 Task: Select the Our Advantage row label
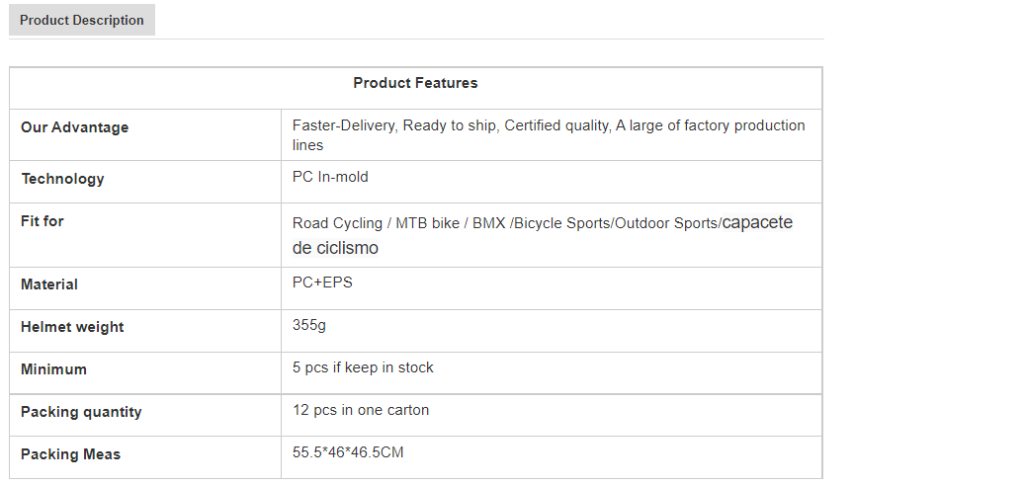(74, 127)
